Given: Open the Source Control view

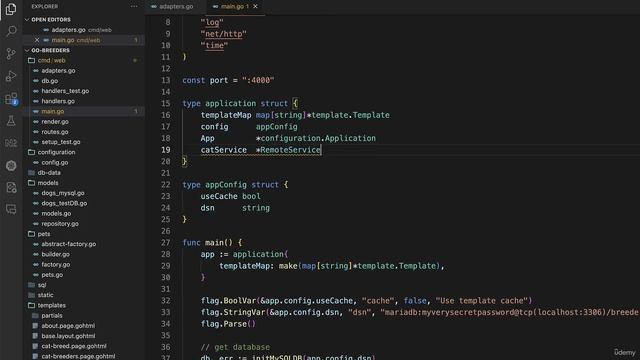Looking at the screenshot, I should point(11,53).
